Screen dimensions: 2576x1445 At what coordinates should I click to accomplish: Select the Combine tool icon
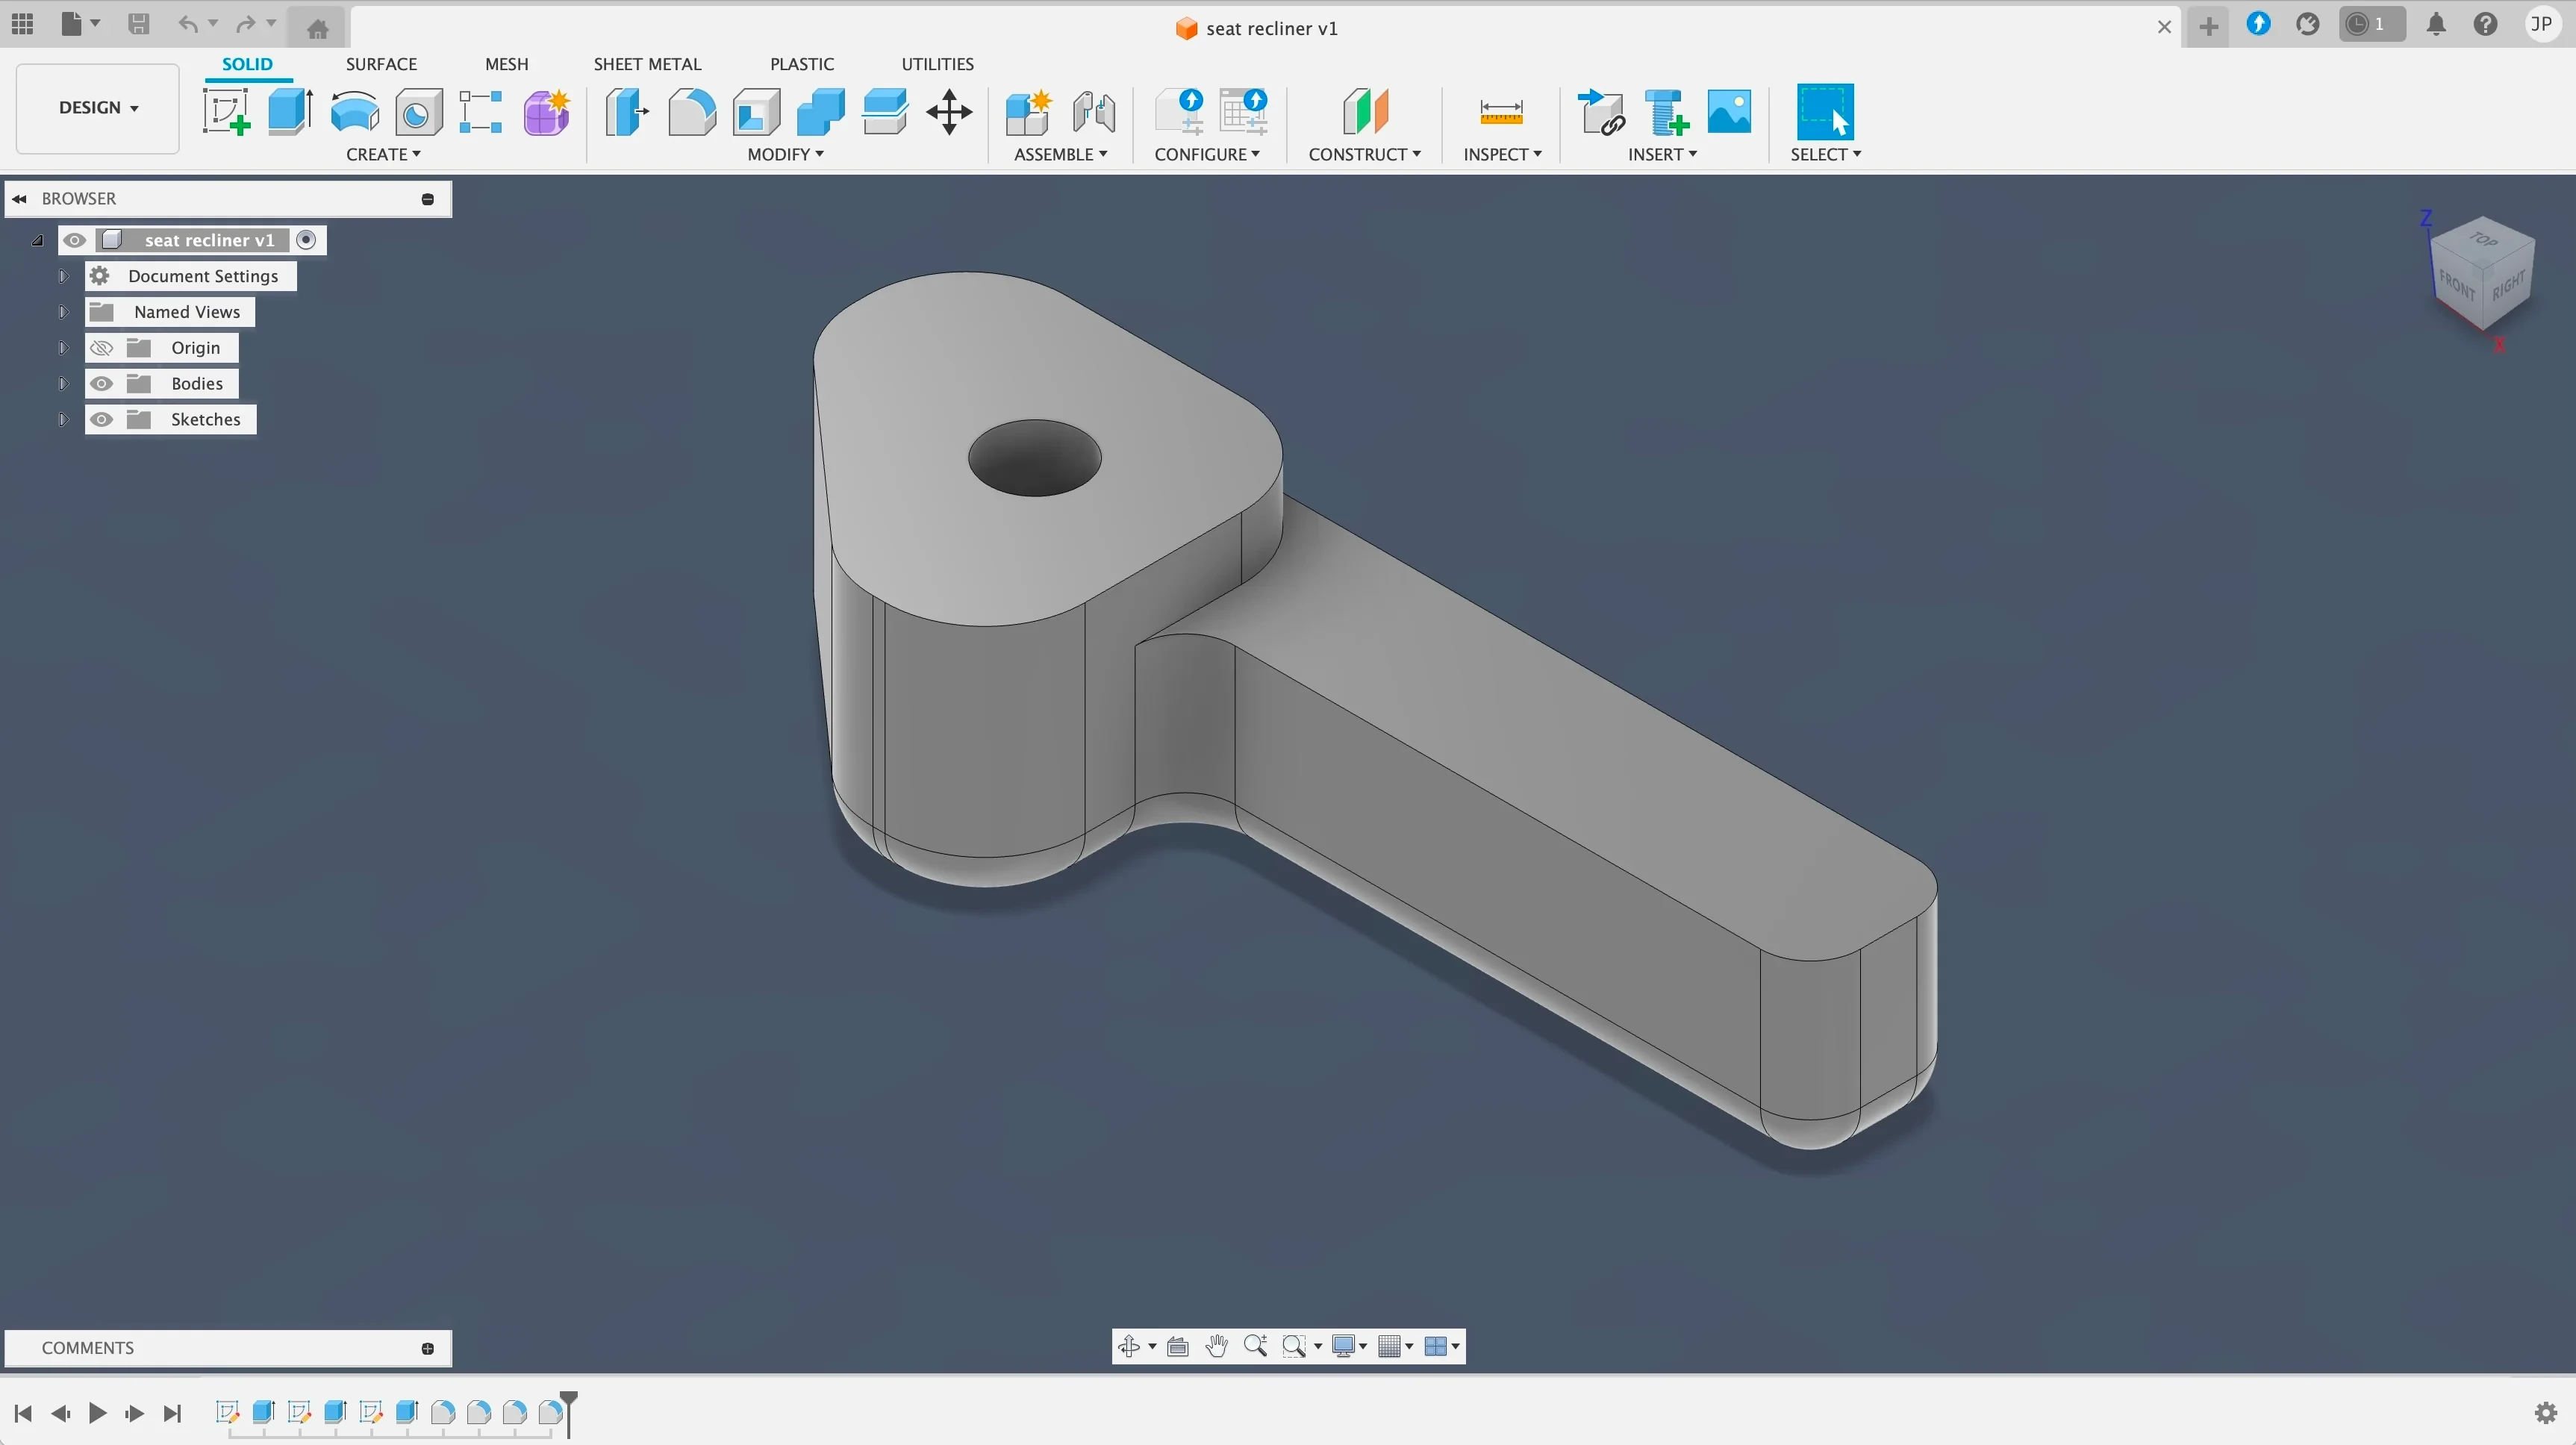(x=821, y=111)
